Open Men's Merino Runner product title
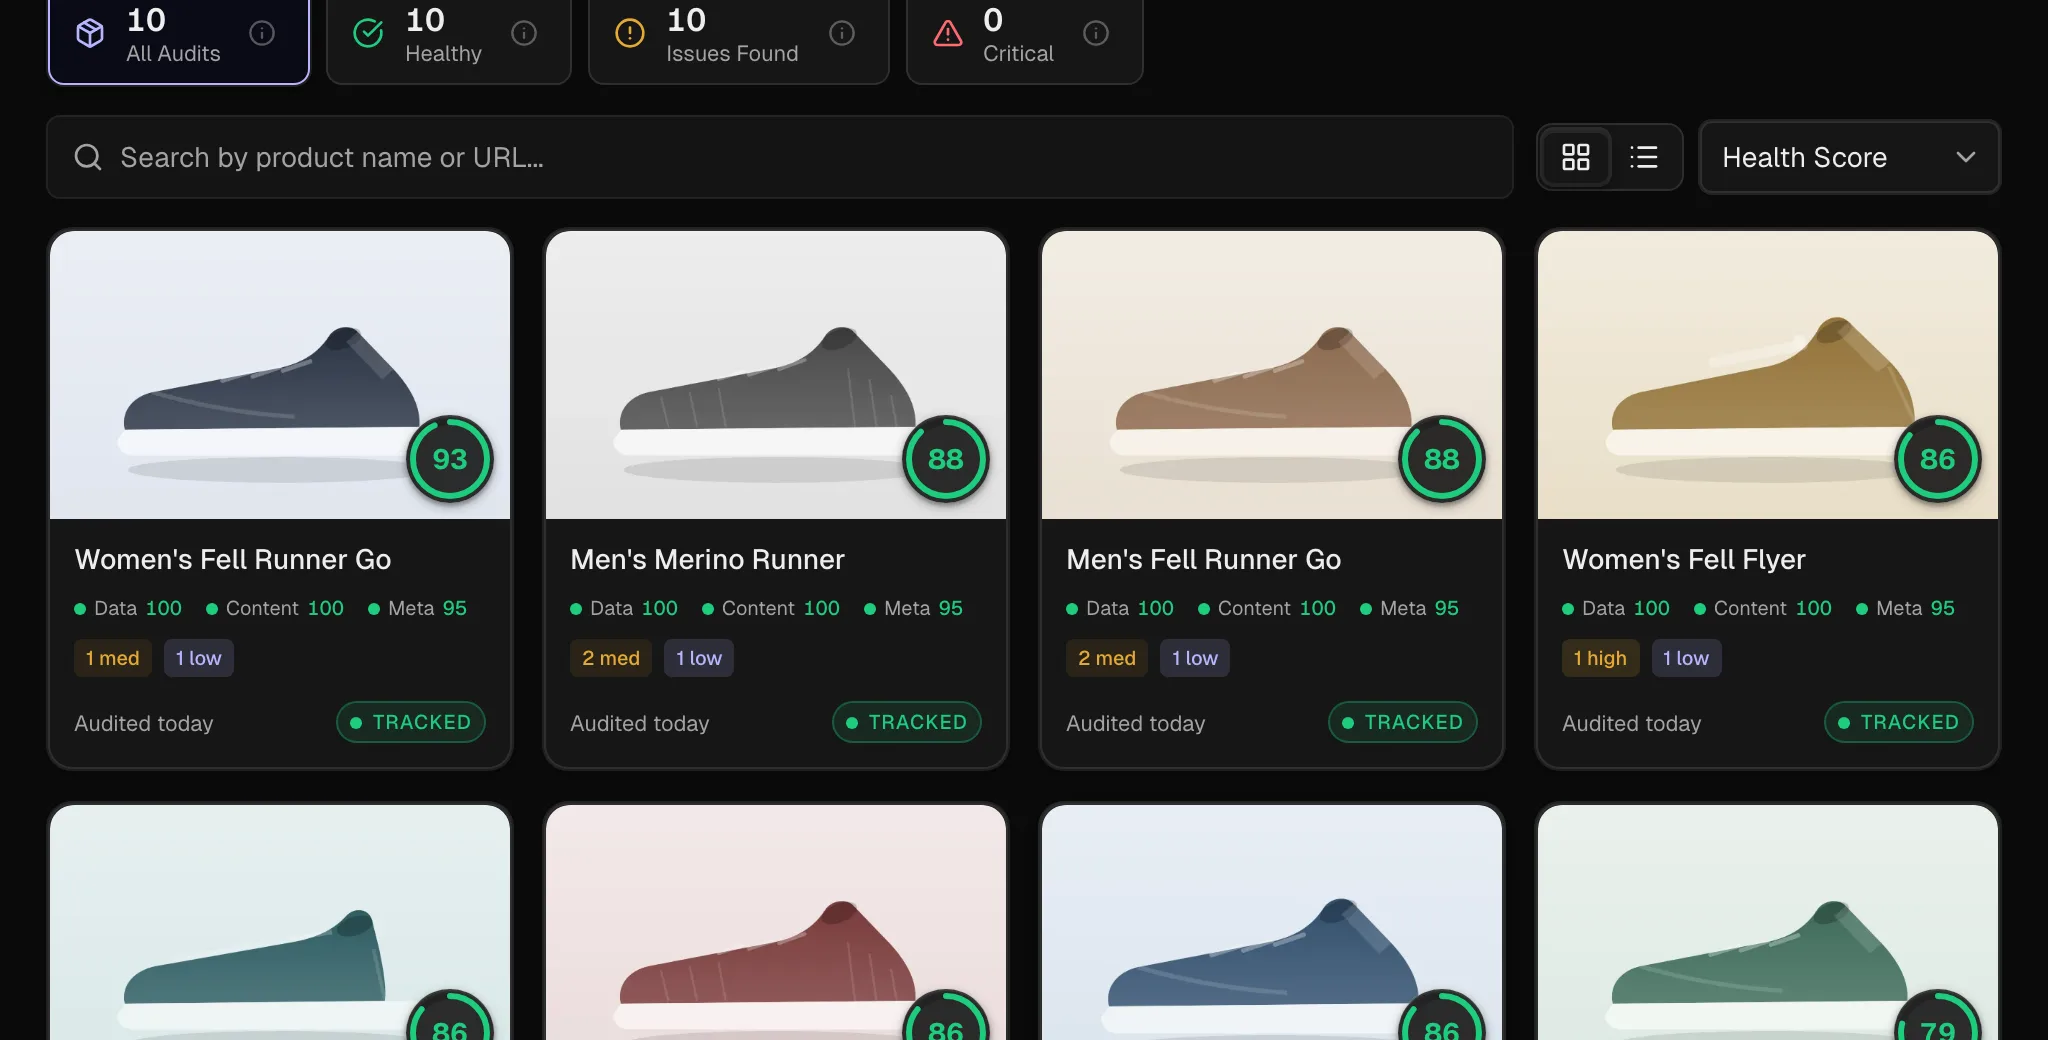 708,559
